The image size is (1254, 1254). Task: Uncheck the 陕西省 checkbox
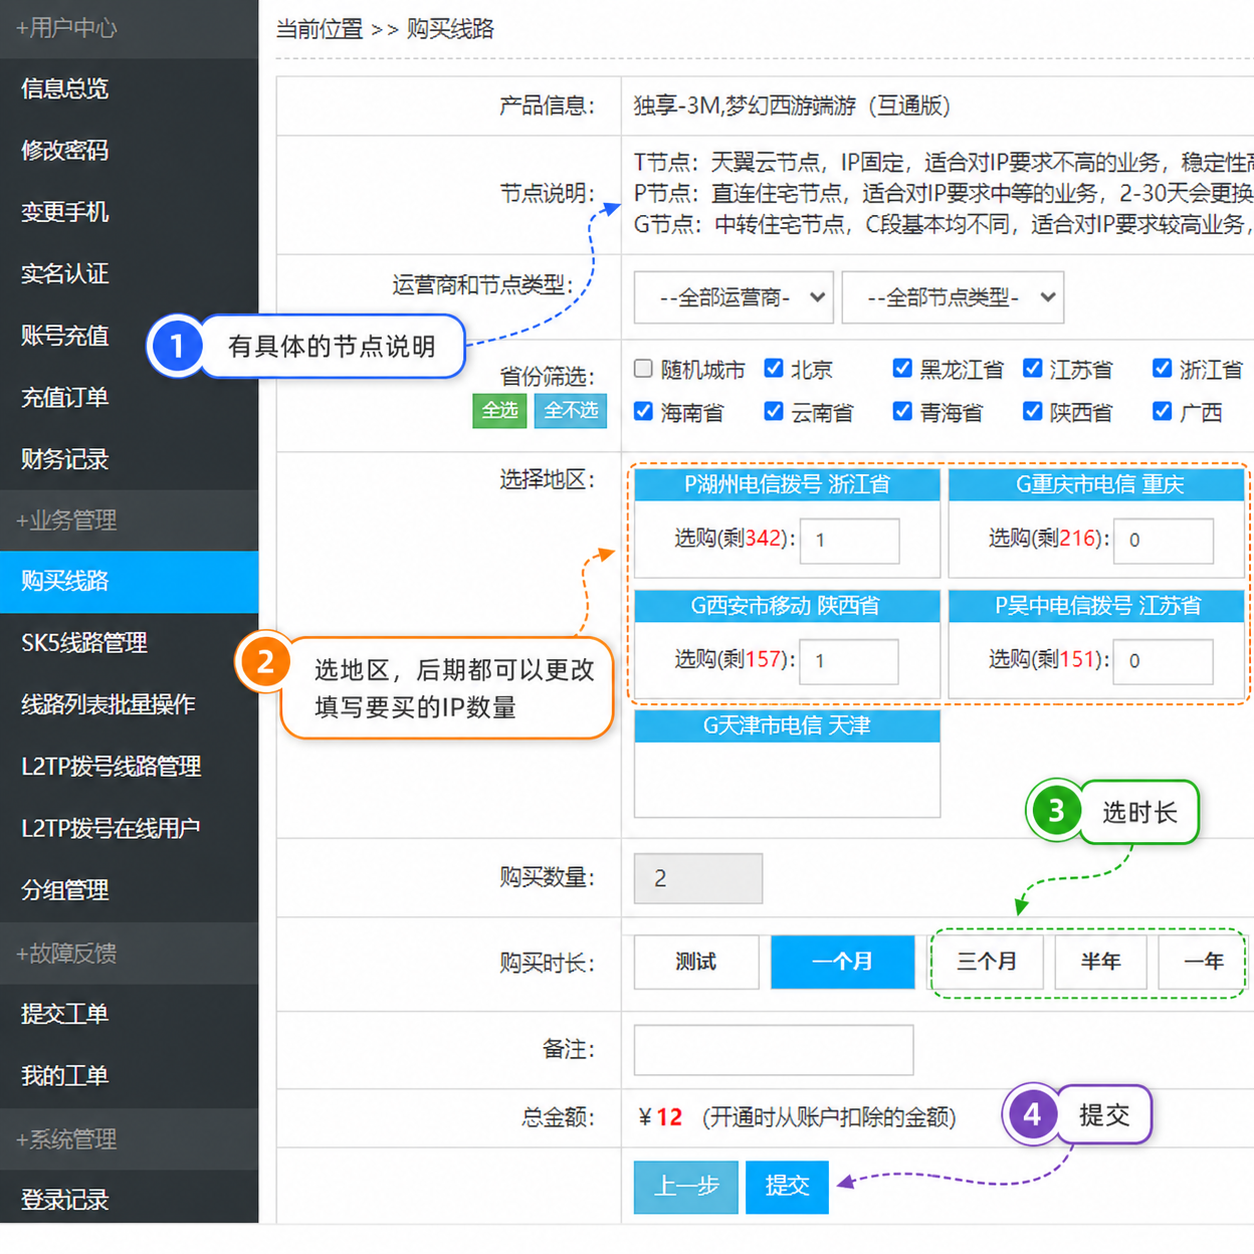click(1033, 411)
